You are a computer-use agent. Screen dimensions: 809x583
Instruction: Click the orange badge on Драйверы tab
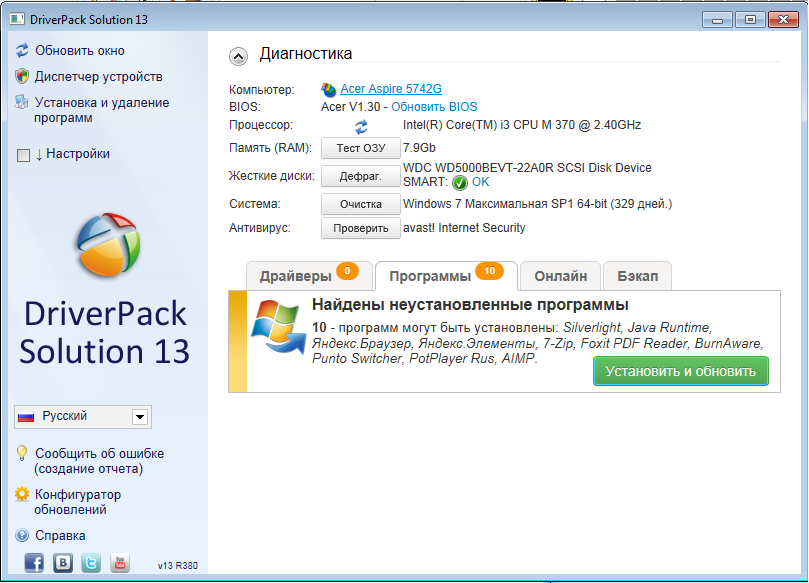point(347,271)
